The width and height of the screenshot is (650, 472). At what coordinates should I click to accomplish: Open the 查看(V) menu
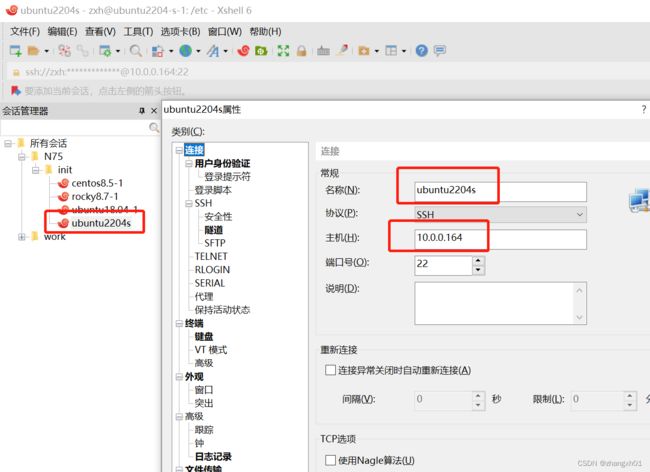[x=100, y=31]
